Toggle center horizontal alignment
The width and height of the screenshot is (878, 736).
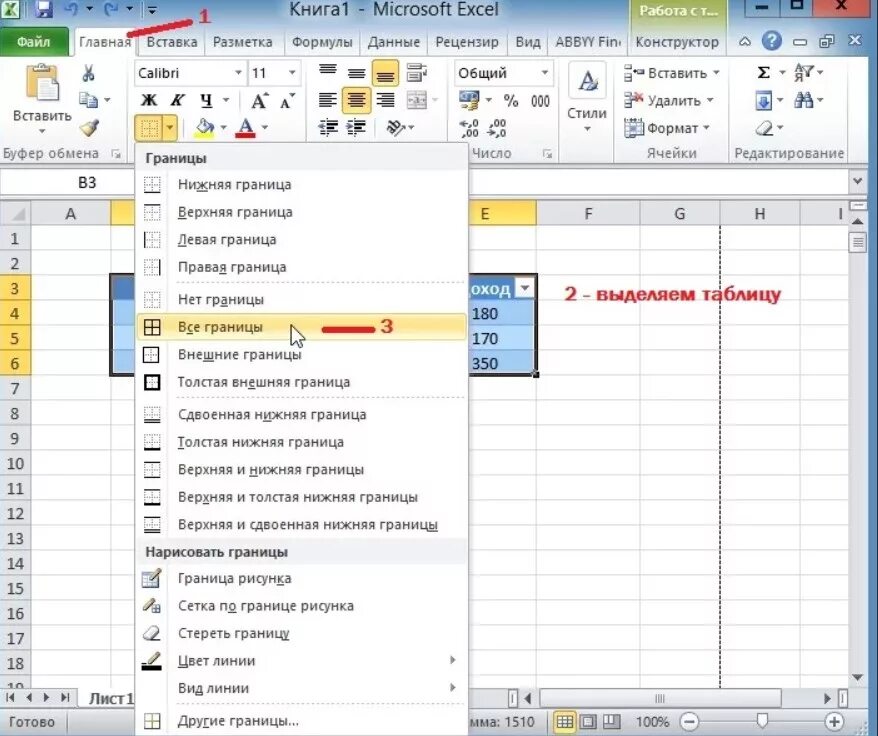click(x=356, y=101)
